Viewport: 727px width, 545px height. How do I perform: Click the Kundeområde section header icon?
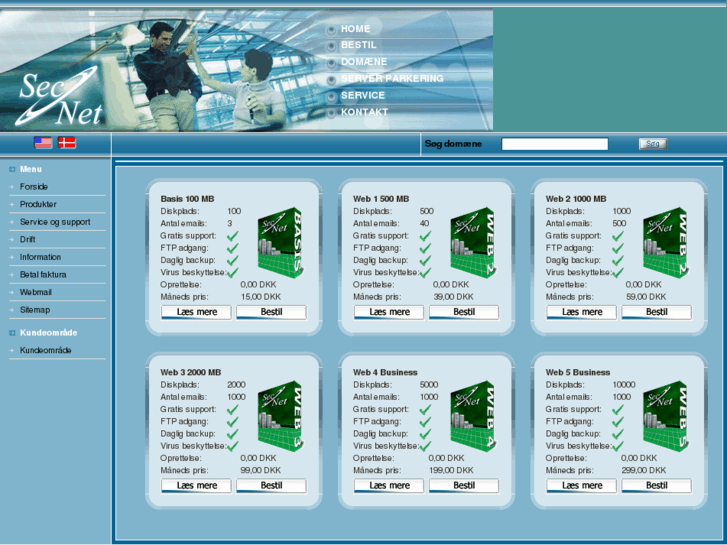pos(12,333)
